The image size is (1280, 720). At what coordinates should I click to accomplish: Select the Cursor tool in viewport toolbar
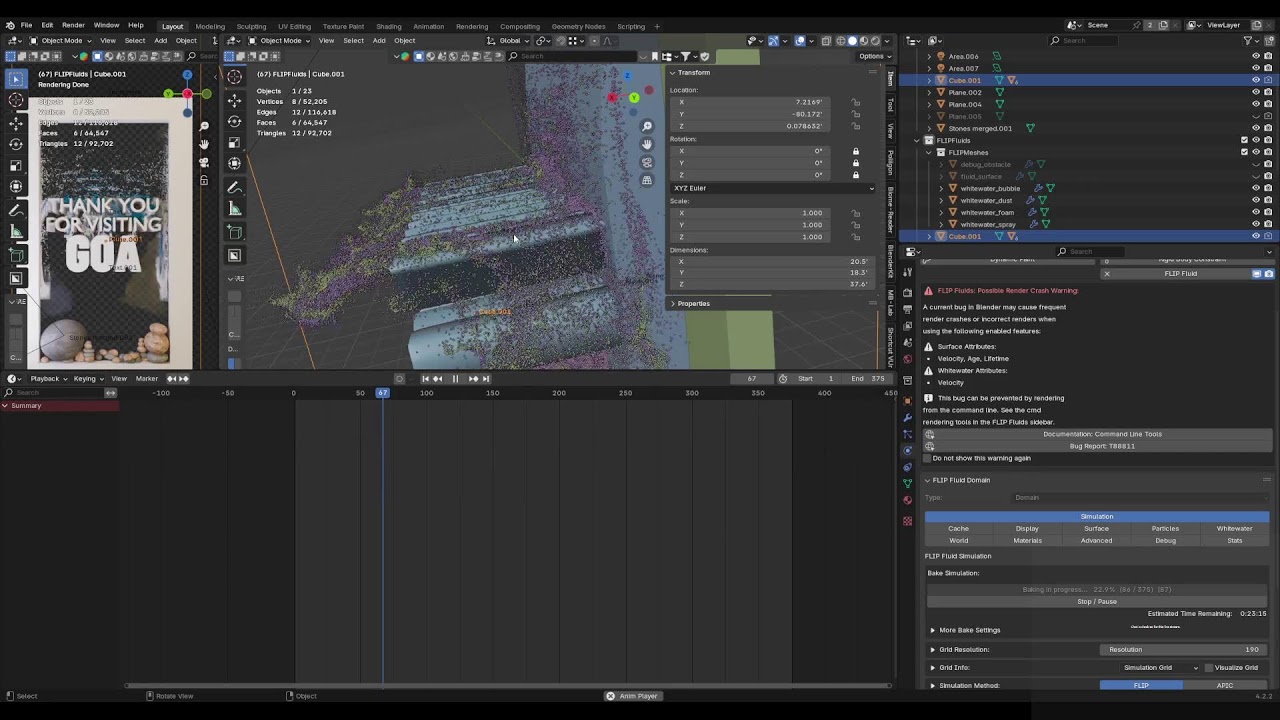[234, 77]
